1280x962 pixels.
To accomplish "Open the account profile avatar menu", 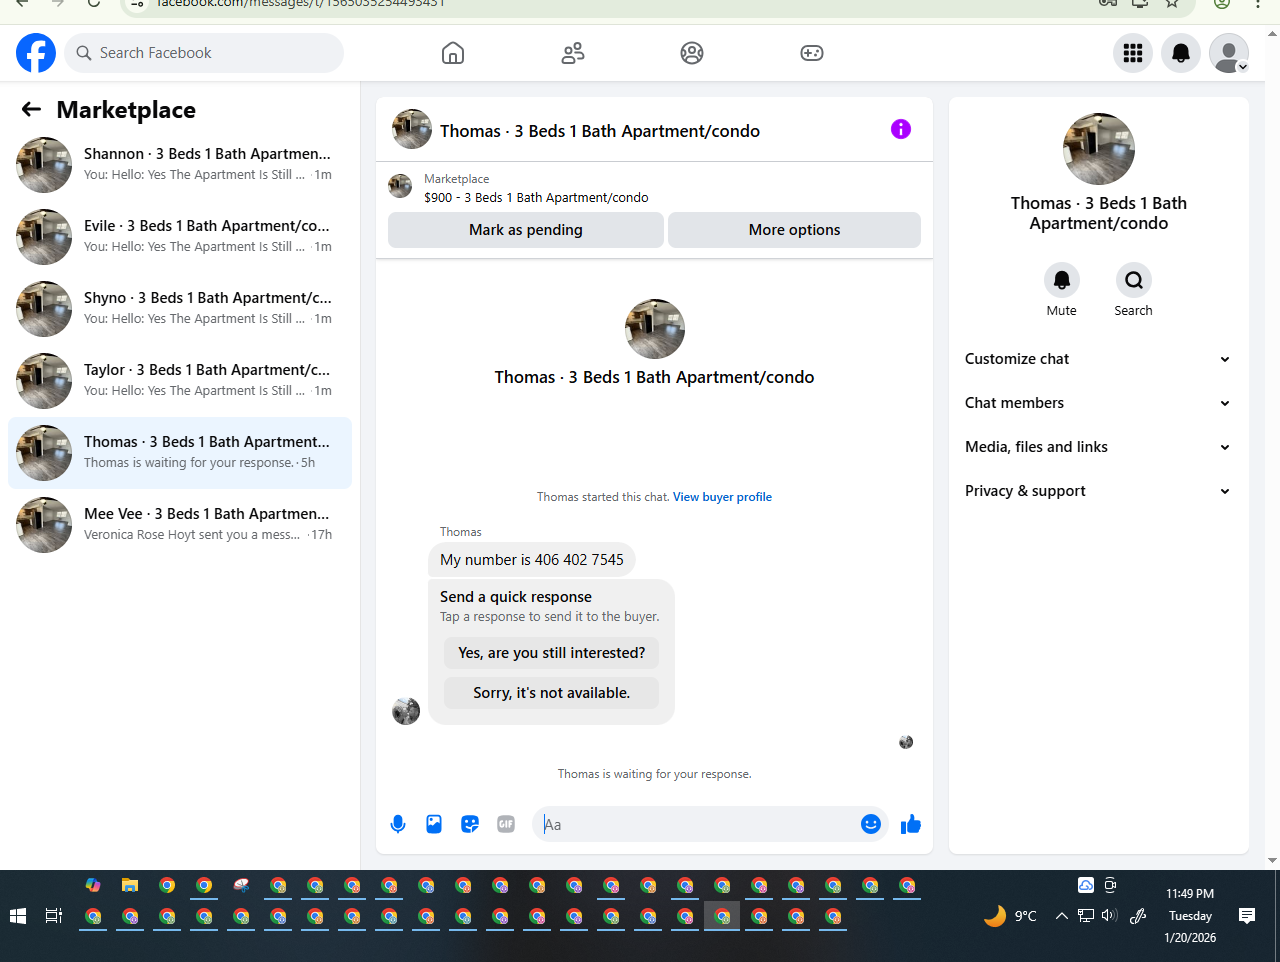I will (x=1229, y=53).
